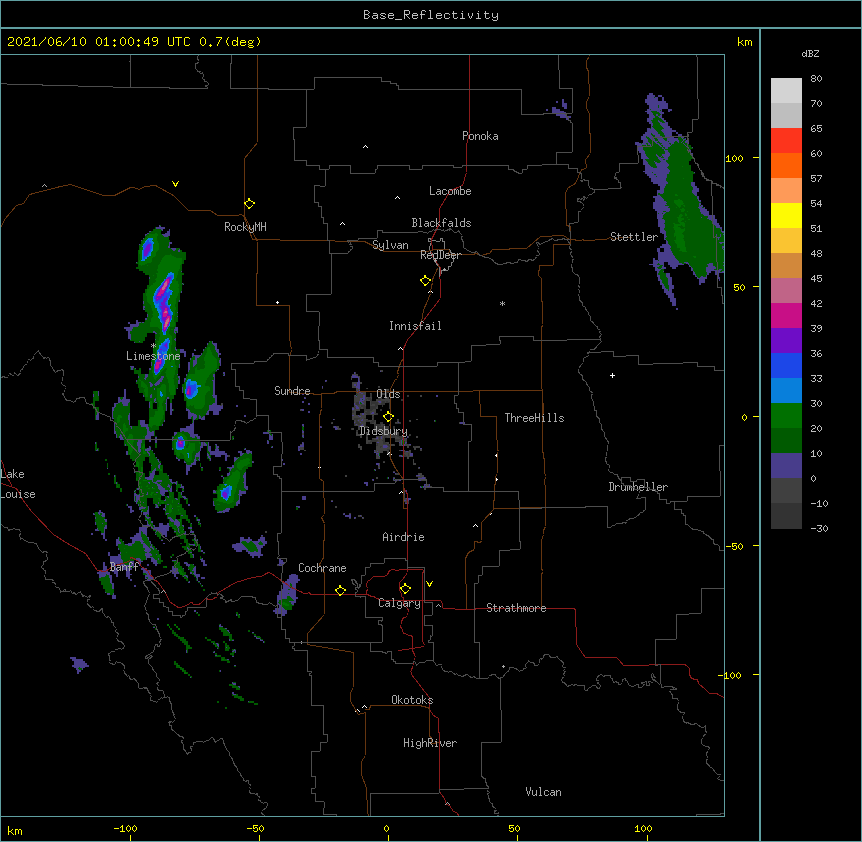The height and width of the screenshot is (842, 862).
Task: Click the Sundre city label
Action: (x=292, y=391)
